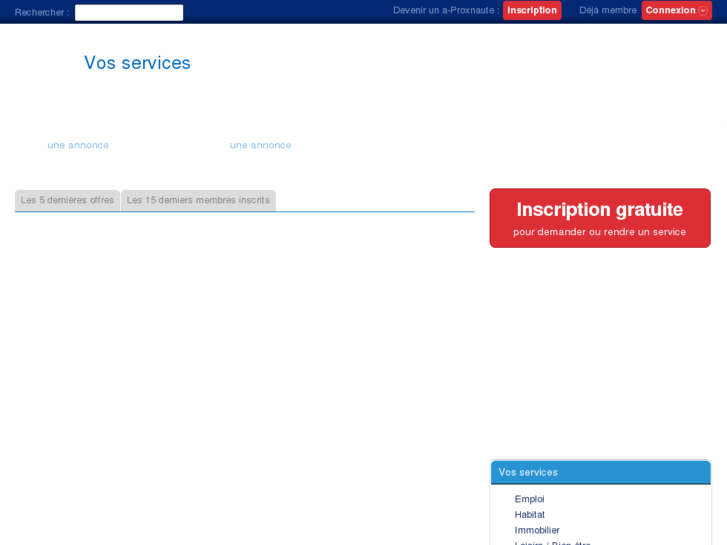Click the first 'une annonce' link on the left

78,145
